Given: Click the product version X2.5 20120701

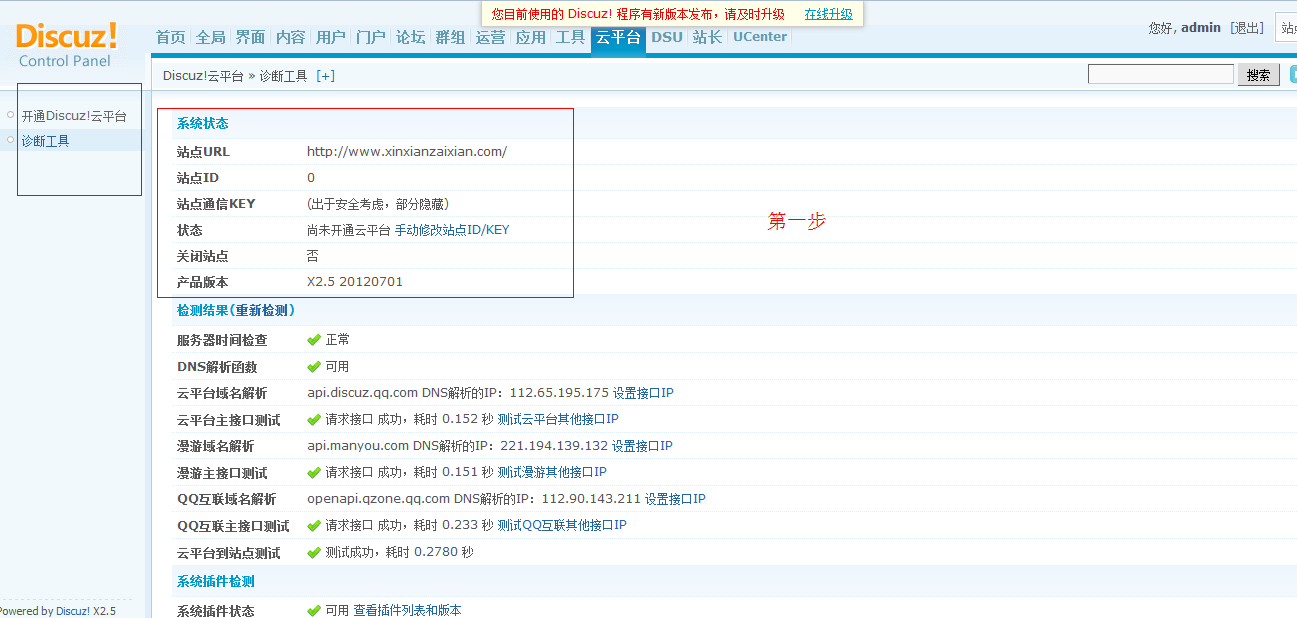Looking at the screenshot, I should [355, 282].
